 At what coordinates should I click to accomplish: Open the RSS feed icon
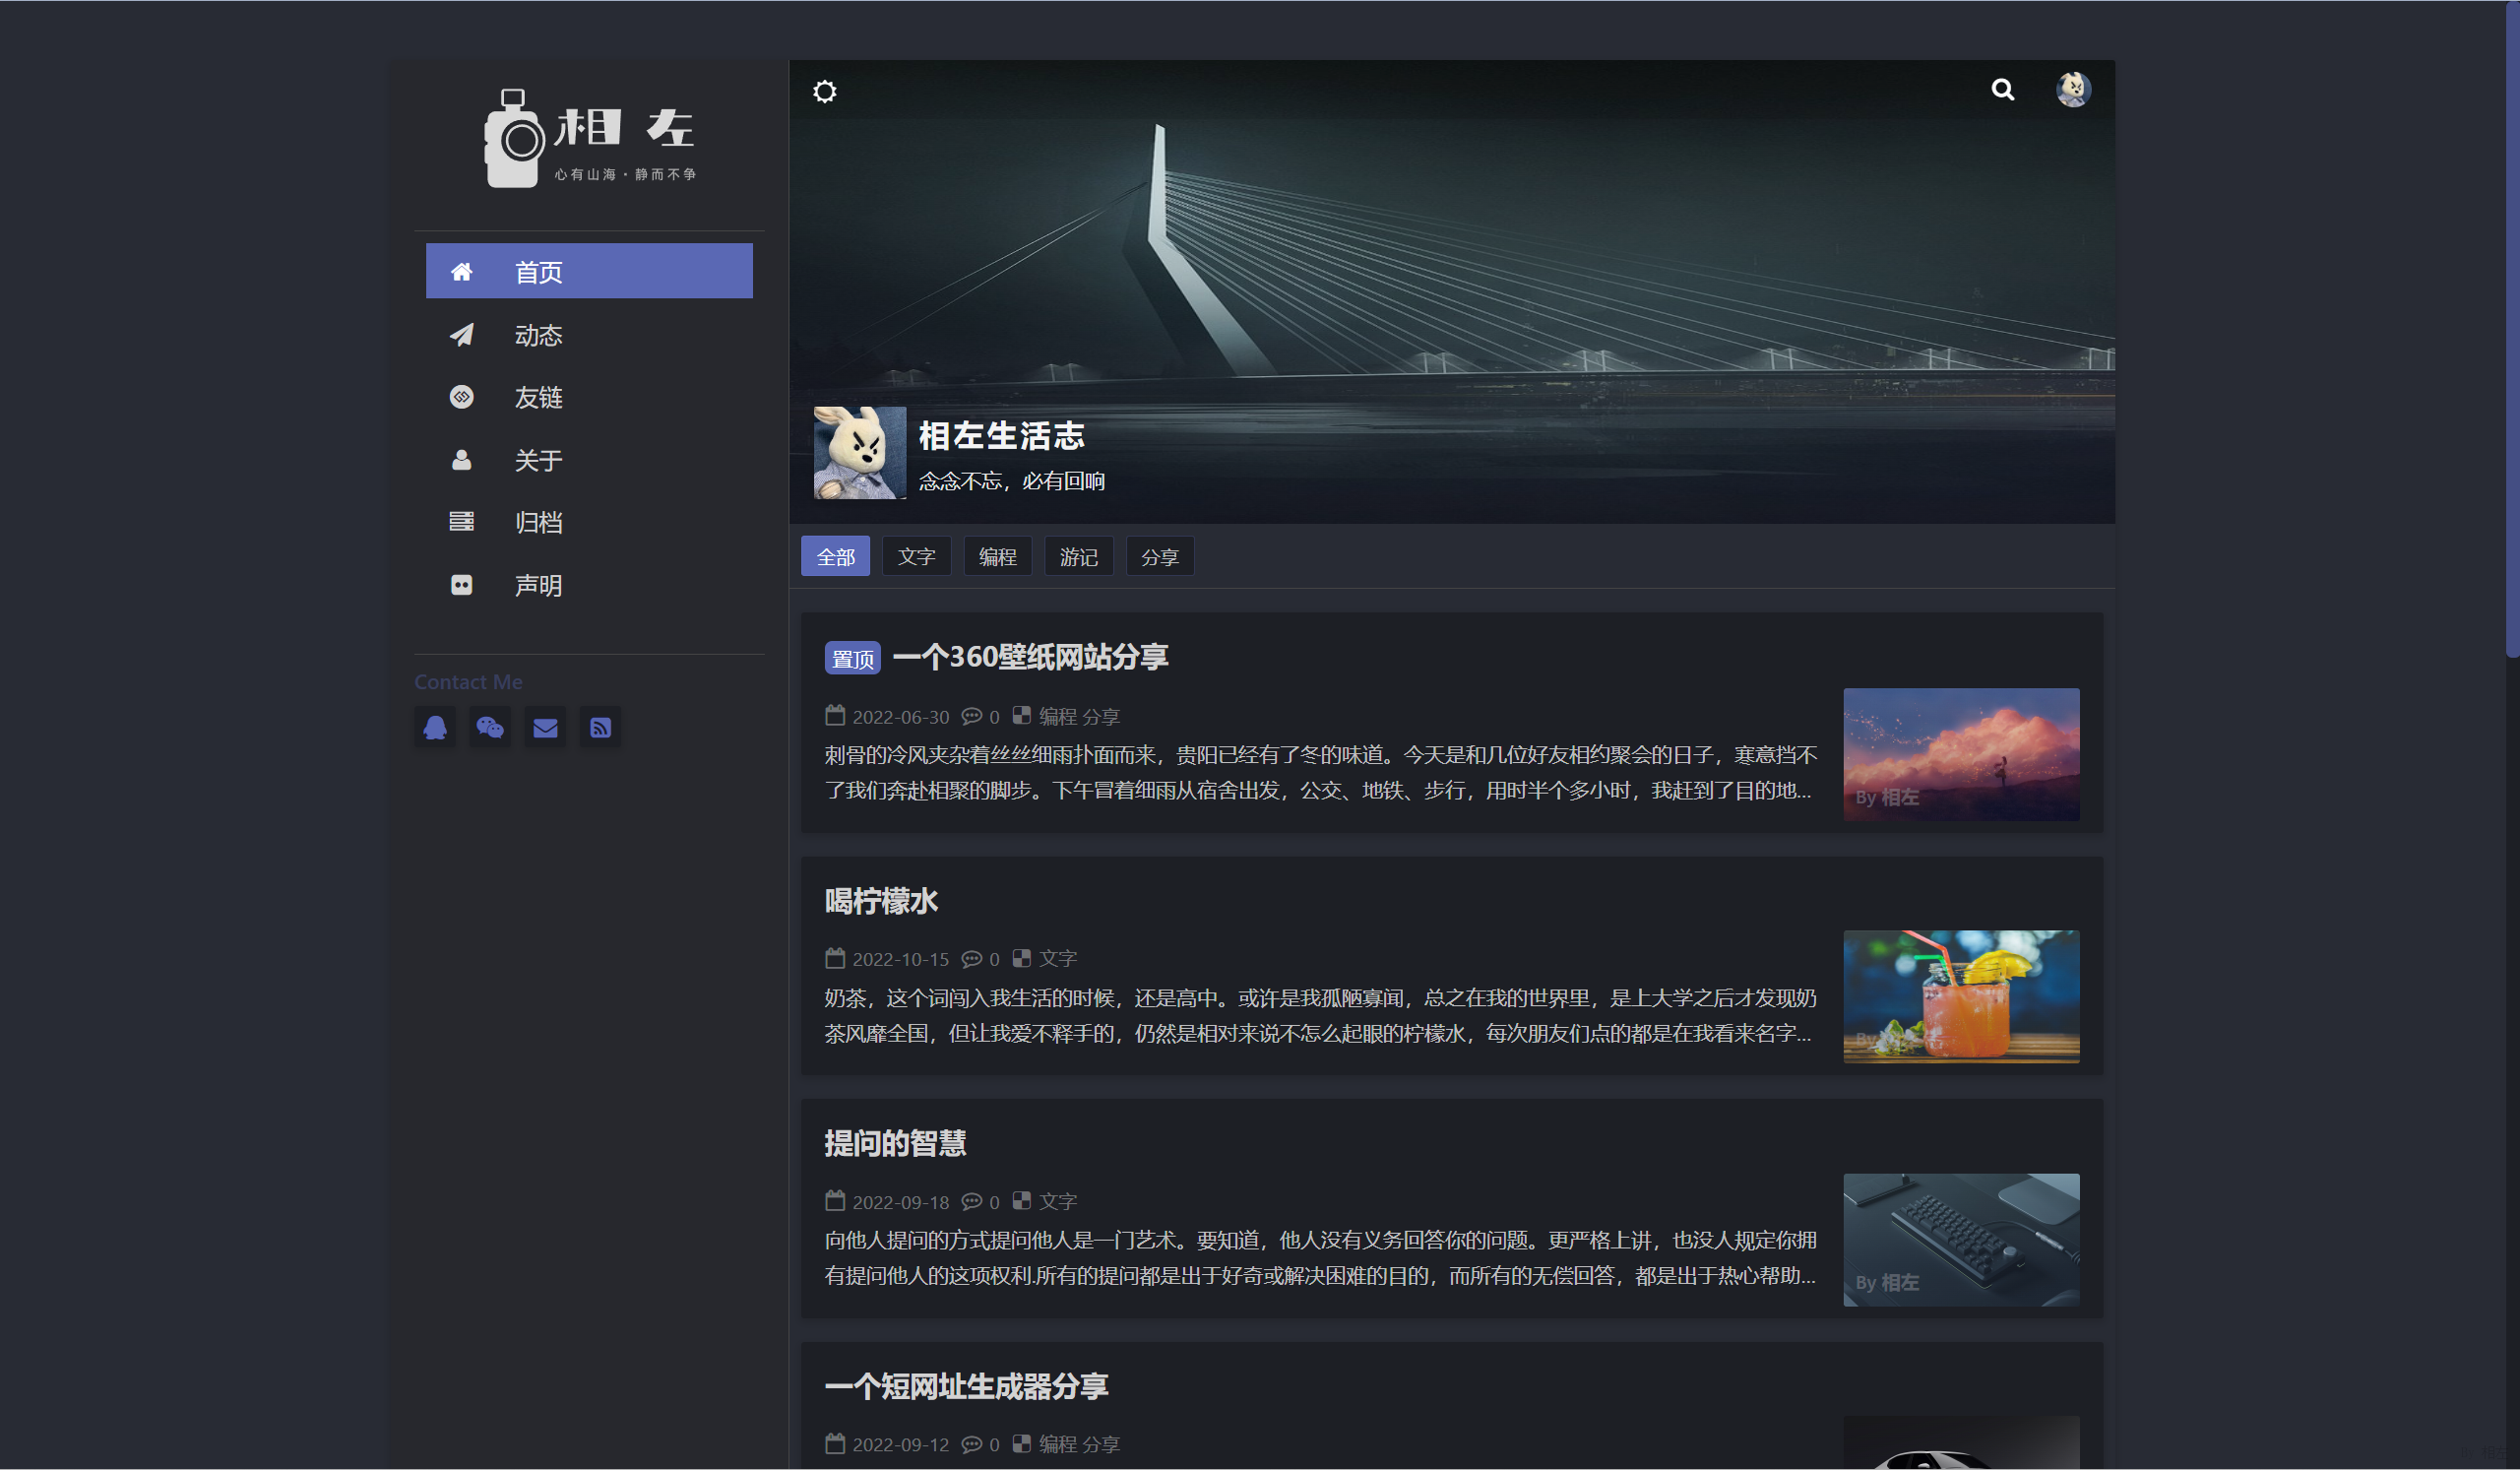[600, 727]
